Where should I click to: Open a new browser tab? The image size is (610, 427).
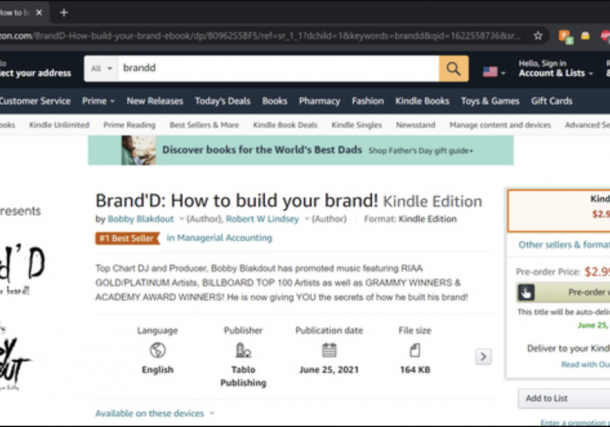pyautogui.click(x=64, y=12)
